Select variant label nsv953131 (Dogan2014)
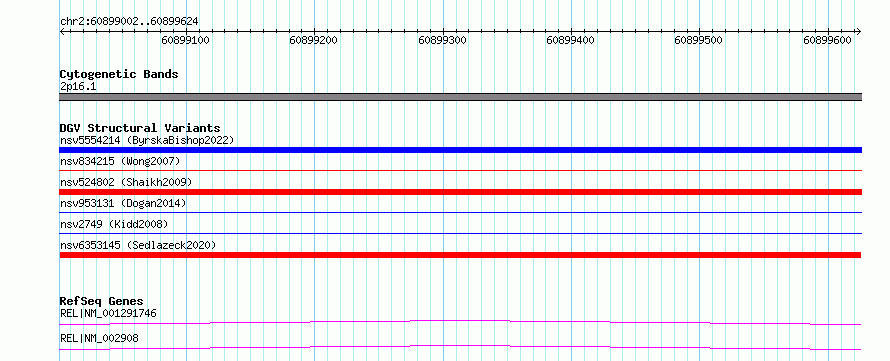This screenshot has height=361, width=890. point(123,203)
